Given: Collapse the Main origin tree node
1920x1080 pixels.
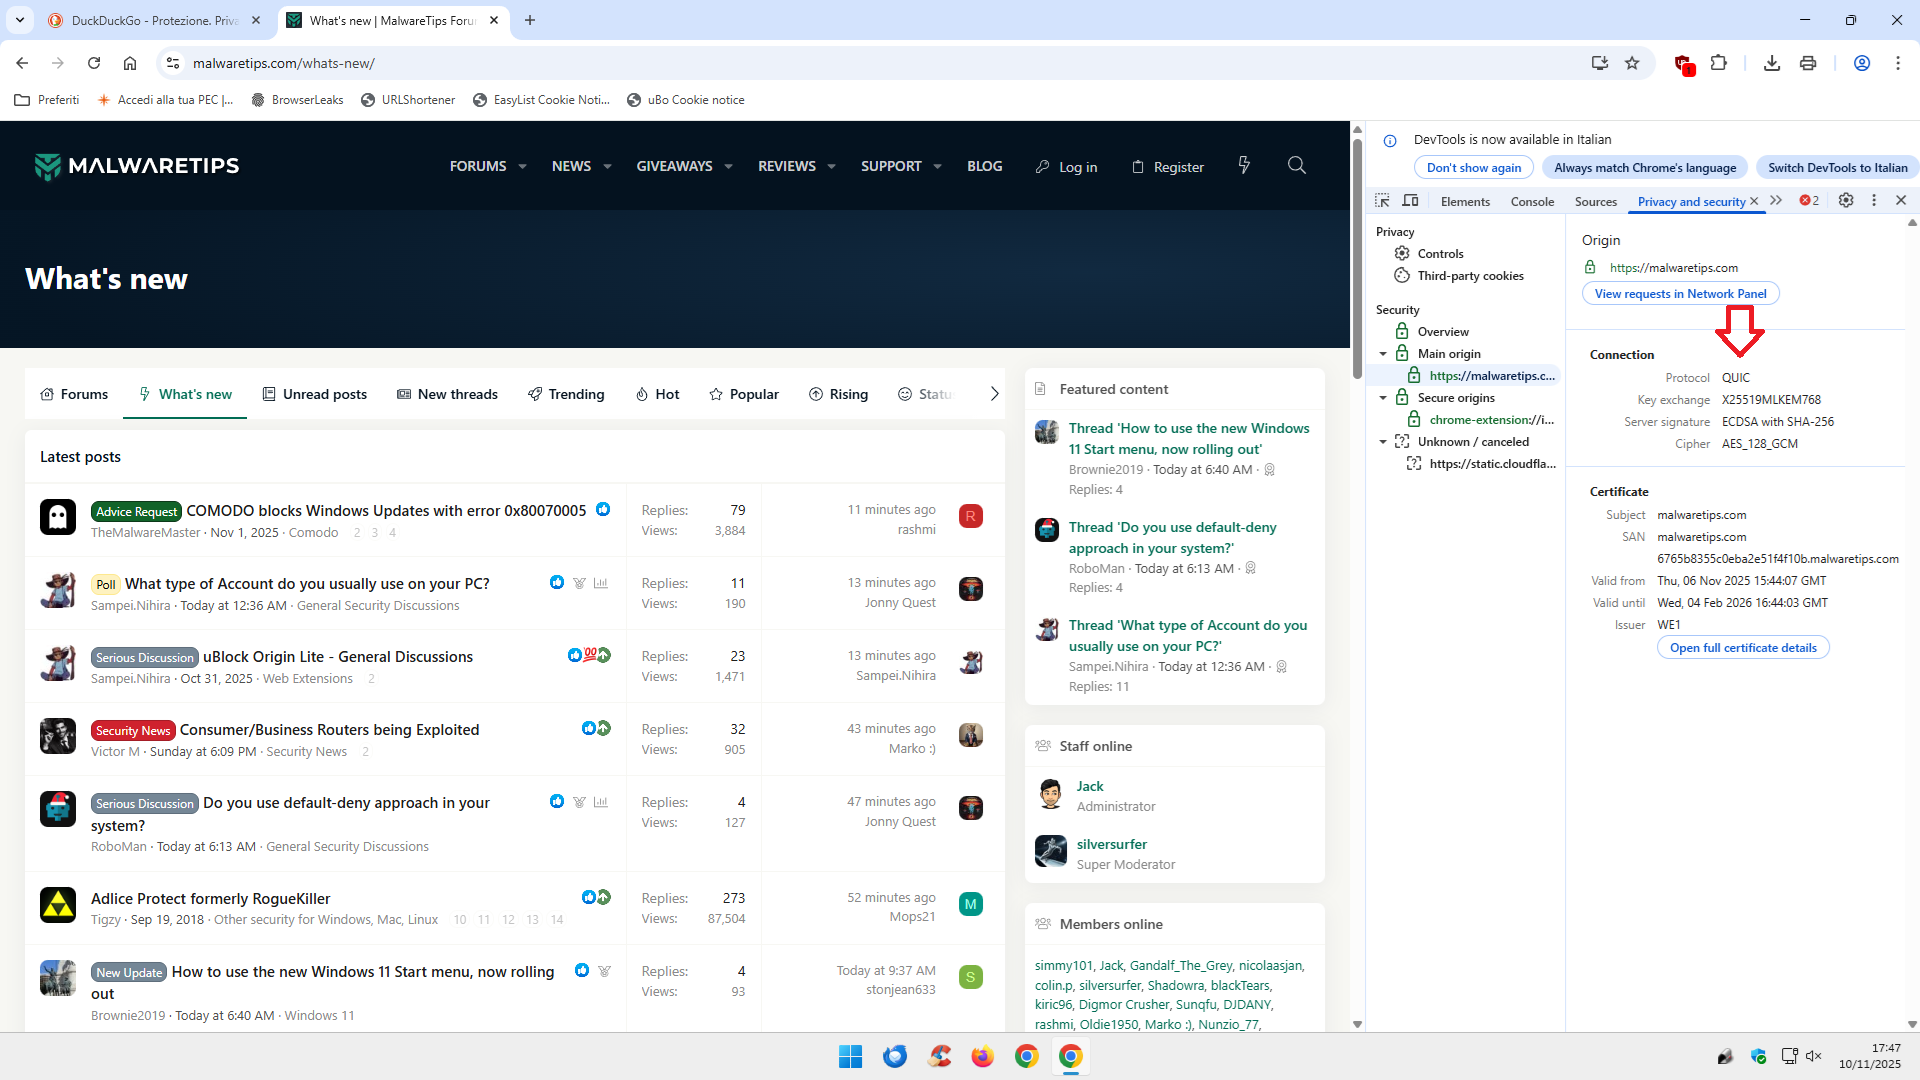Looking at the screenshot, I should (x=1383, y=354).
